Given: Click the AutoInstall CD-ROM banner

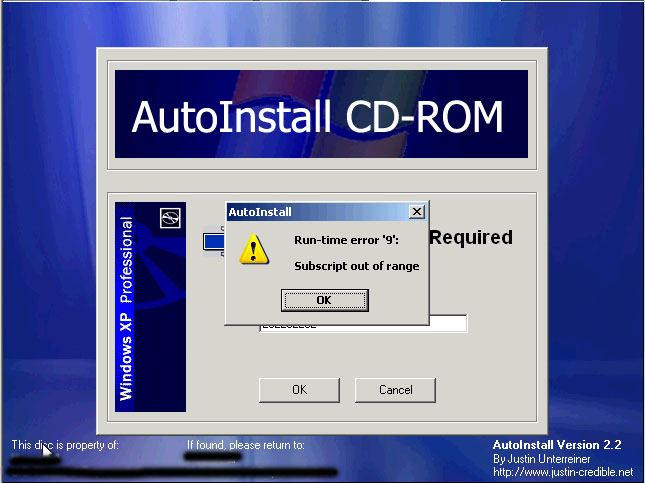Looking at the screenshot, I should pos(321,114).
